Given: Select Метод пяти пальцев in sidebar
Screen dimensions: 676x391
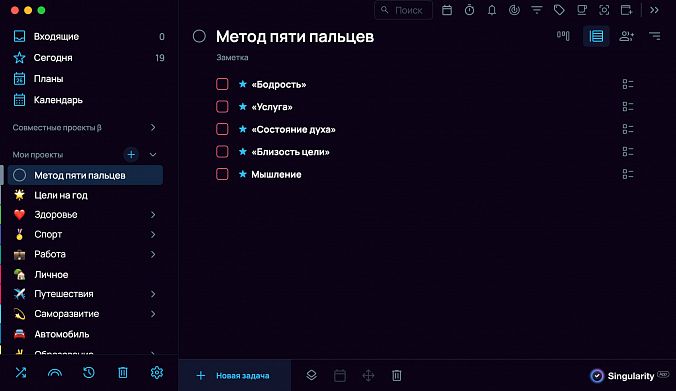Looking at the screenshot, I should click(x=85, y=175).
